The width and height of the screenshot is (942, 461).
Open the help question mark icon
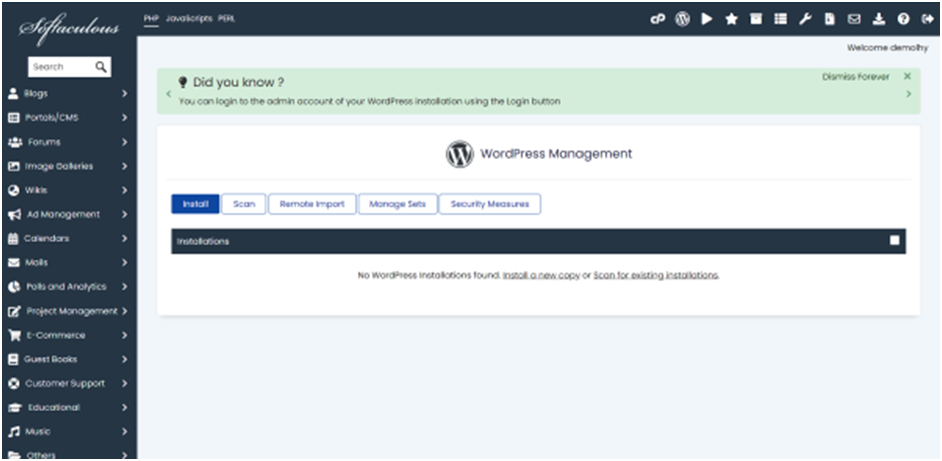coord(902,19)
